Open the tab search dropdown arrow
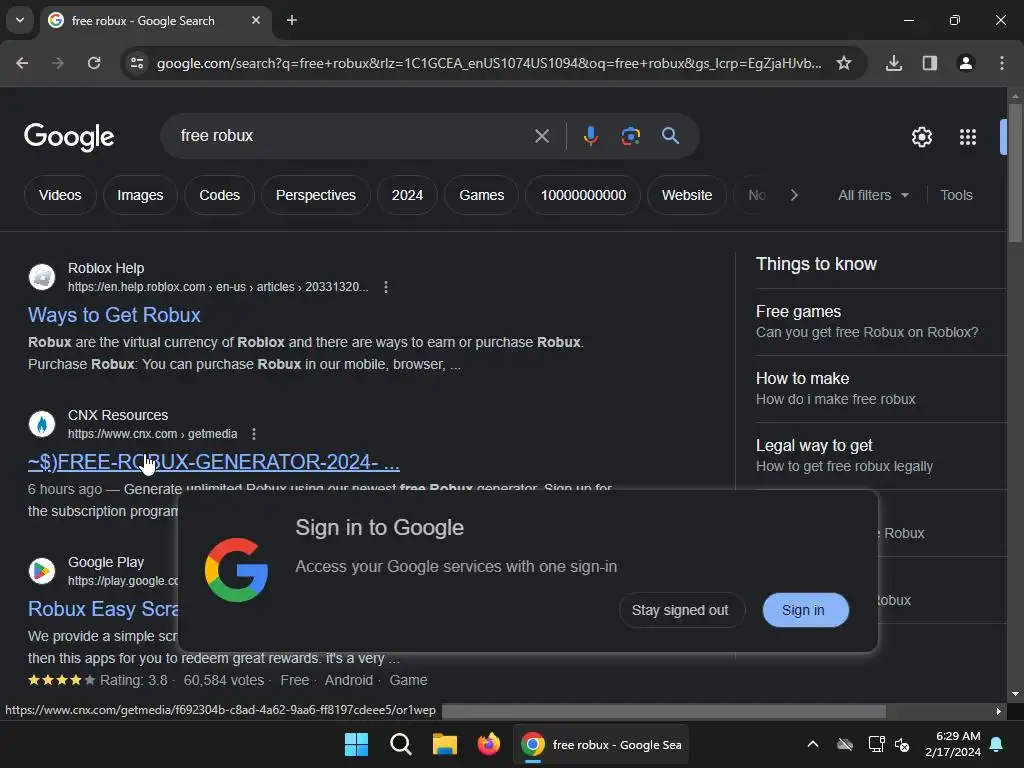 click(20, 20)
